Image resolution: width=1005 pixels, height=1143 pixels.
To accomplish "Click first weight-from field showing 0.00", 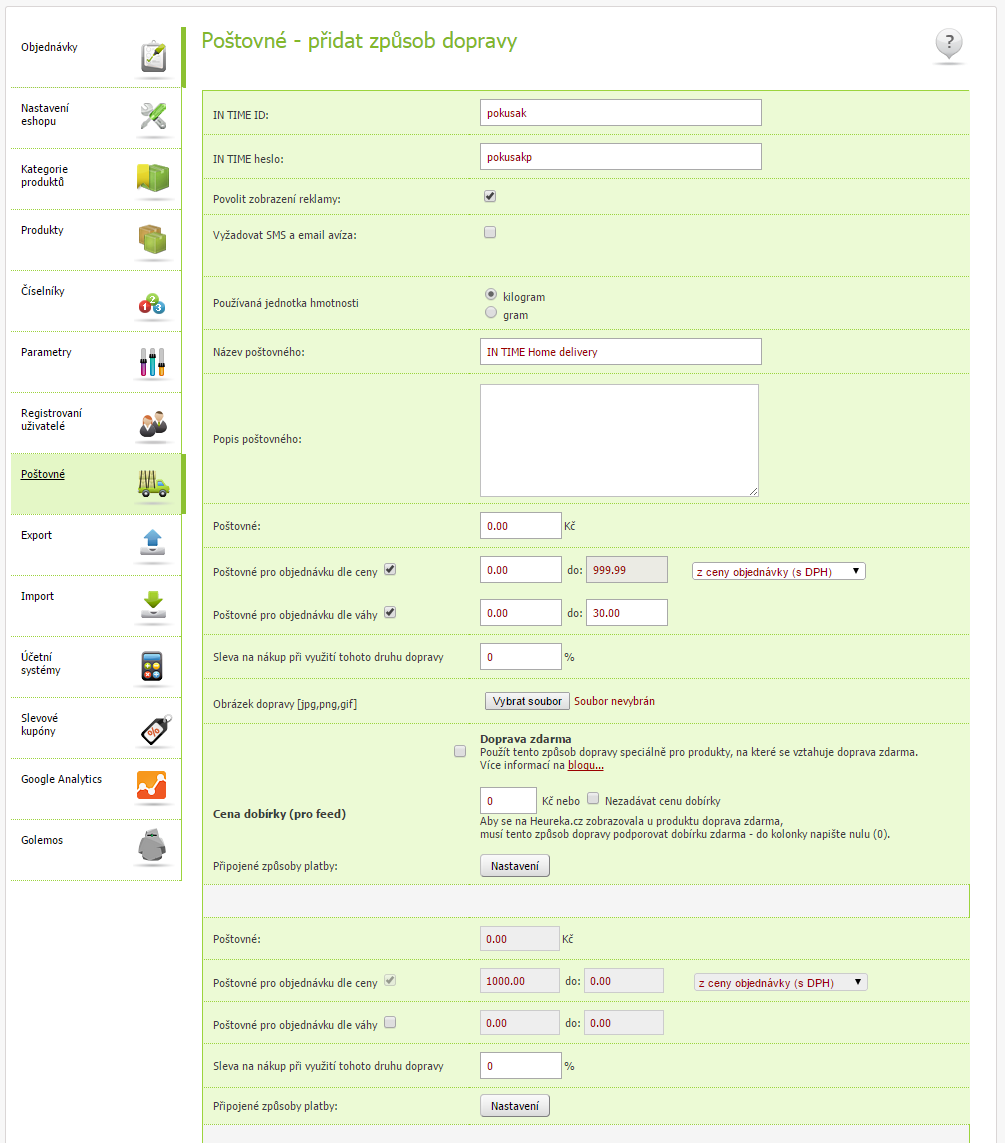I will 521,613.
